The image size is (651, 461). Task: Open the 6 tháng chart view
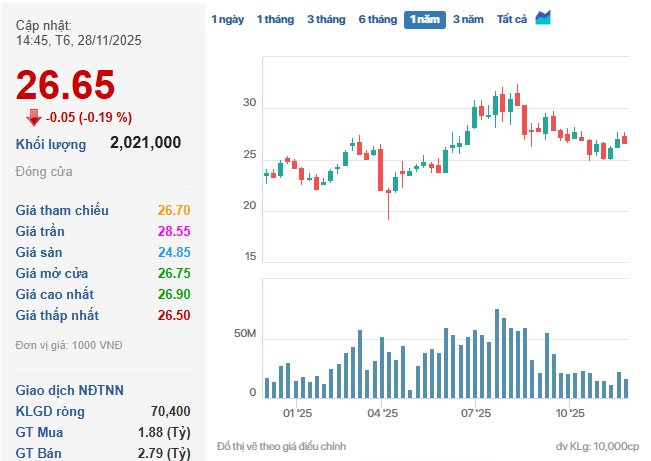pyautogui.click(x=376, y=19)
